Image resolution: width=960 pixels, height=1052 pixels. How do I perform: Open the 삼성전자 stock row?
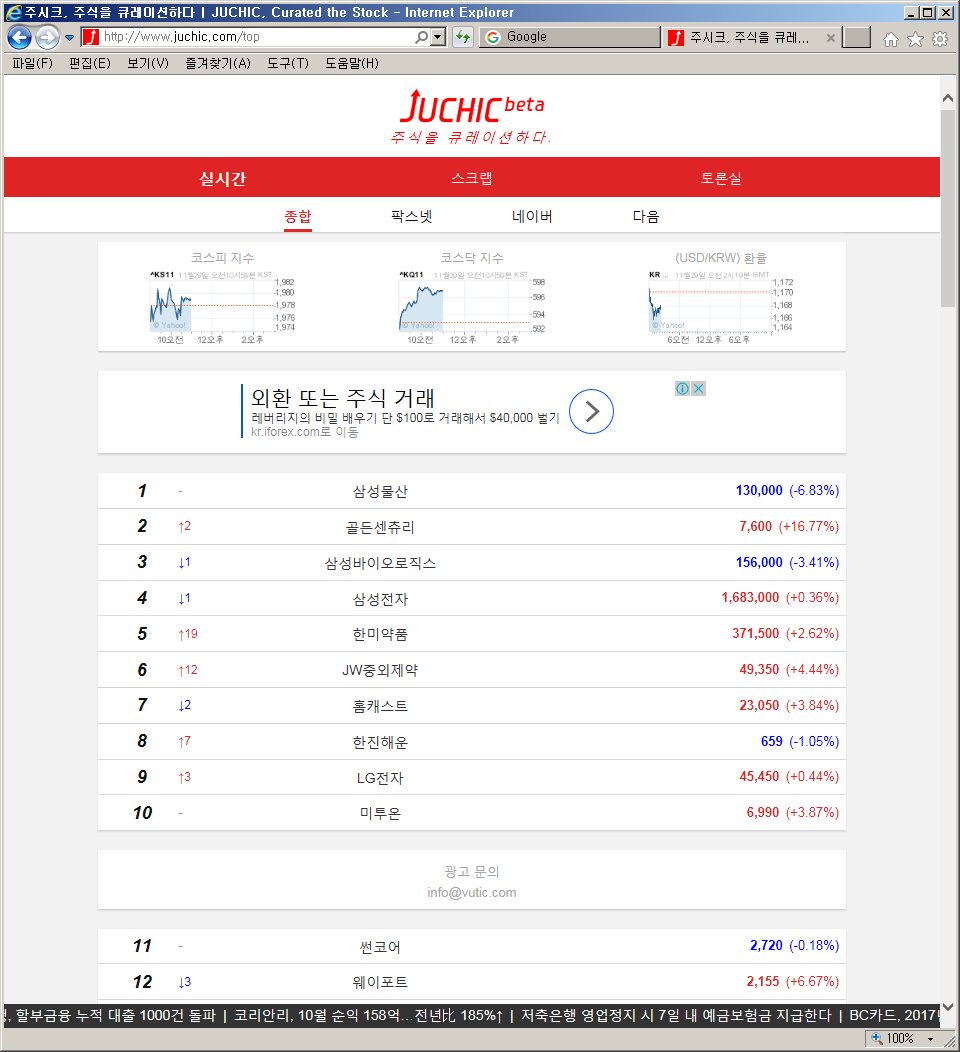coord(472,598)
